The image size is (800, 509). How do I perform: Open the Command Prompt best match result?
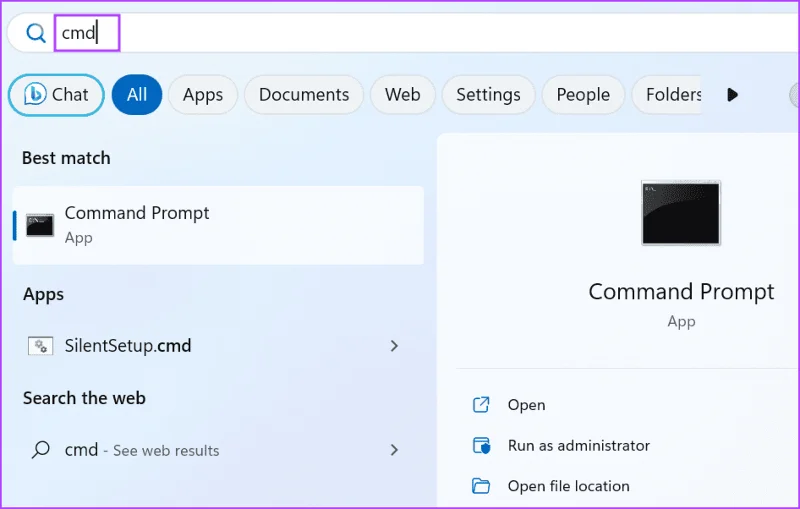point(218,225)
